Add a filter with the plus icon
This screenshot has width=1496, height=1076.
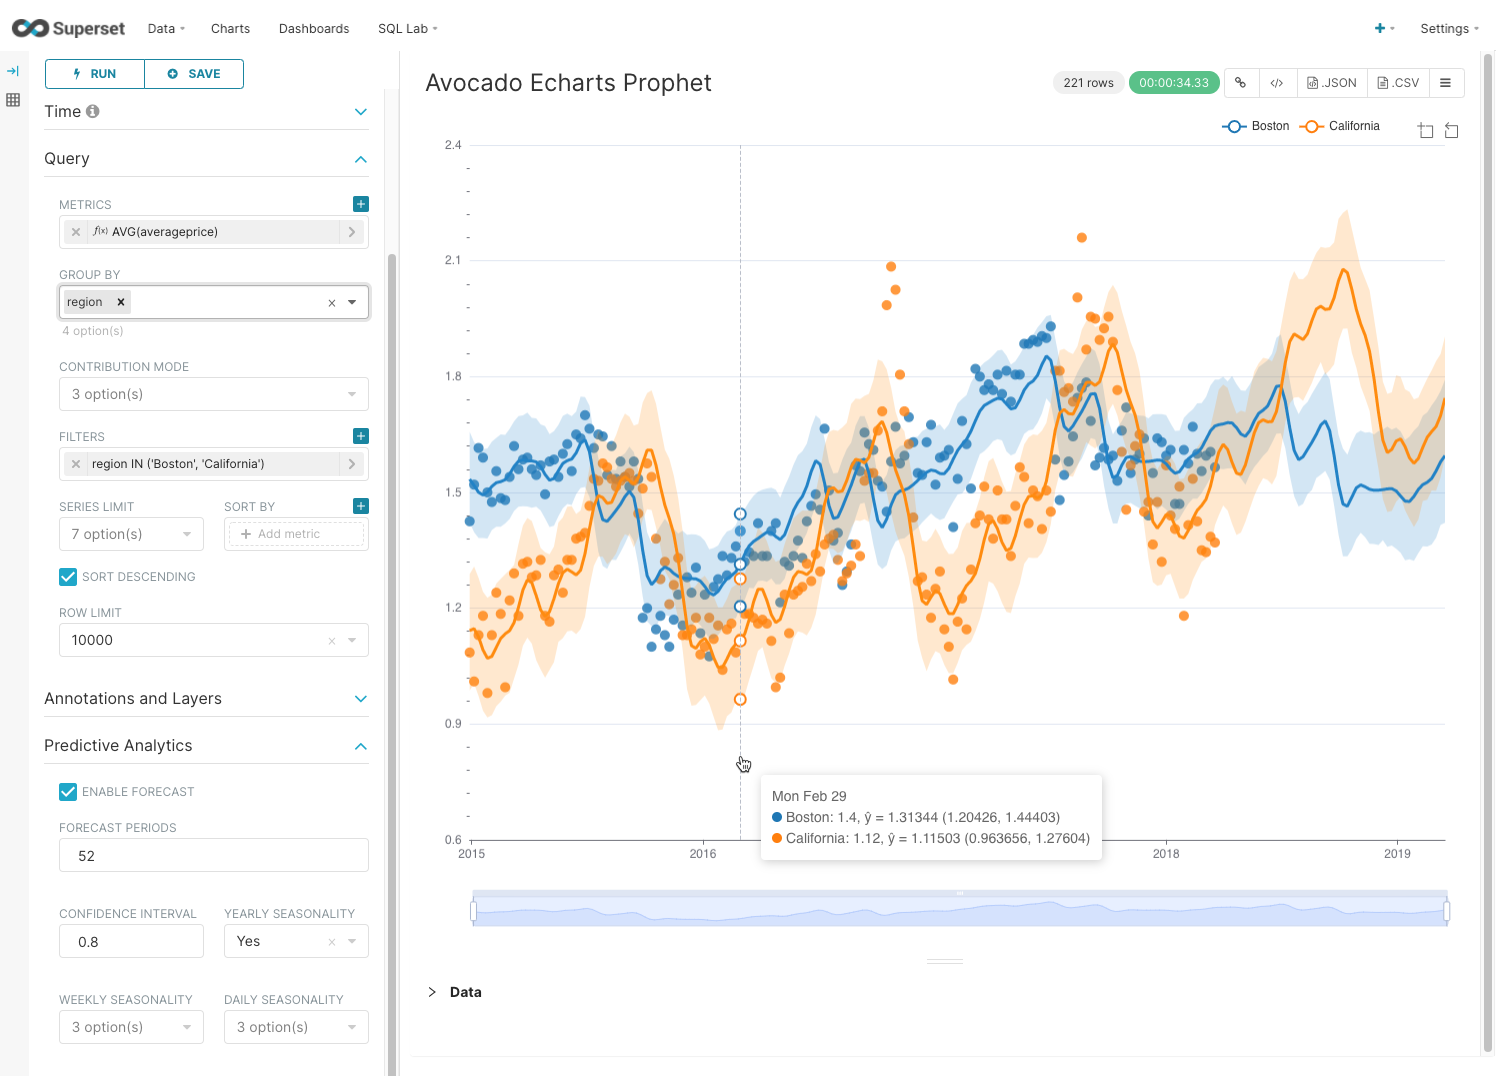point(360,436)
